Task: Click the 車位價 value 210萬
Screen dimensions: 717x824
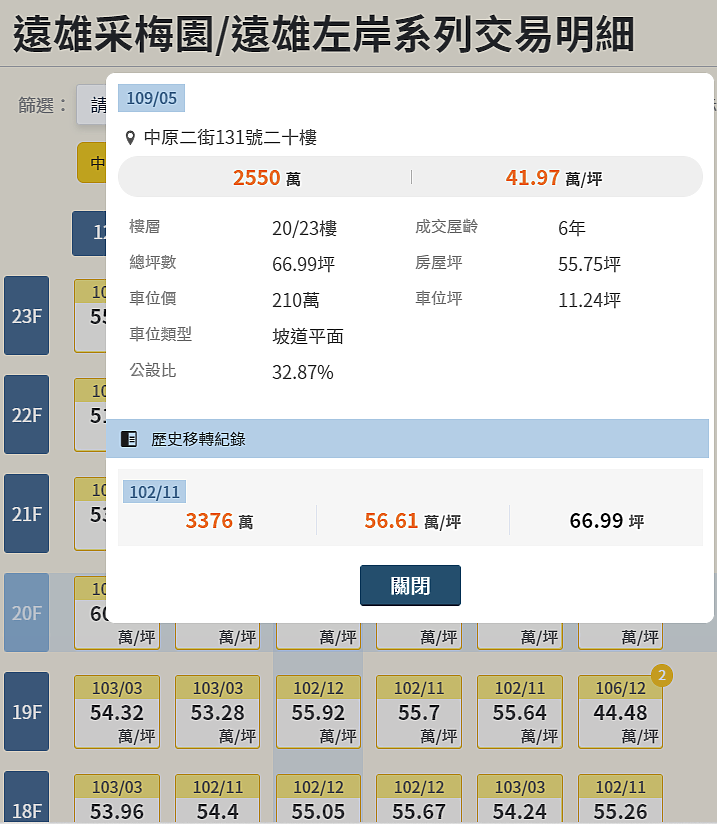Action: pos(295,300)
